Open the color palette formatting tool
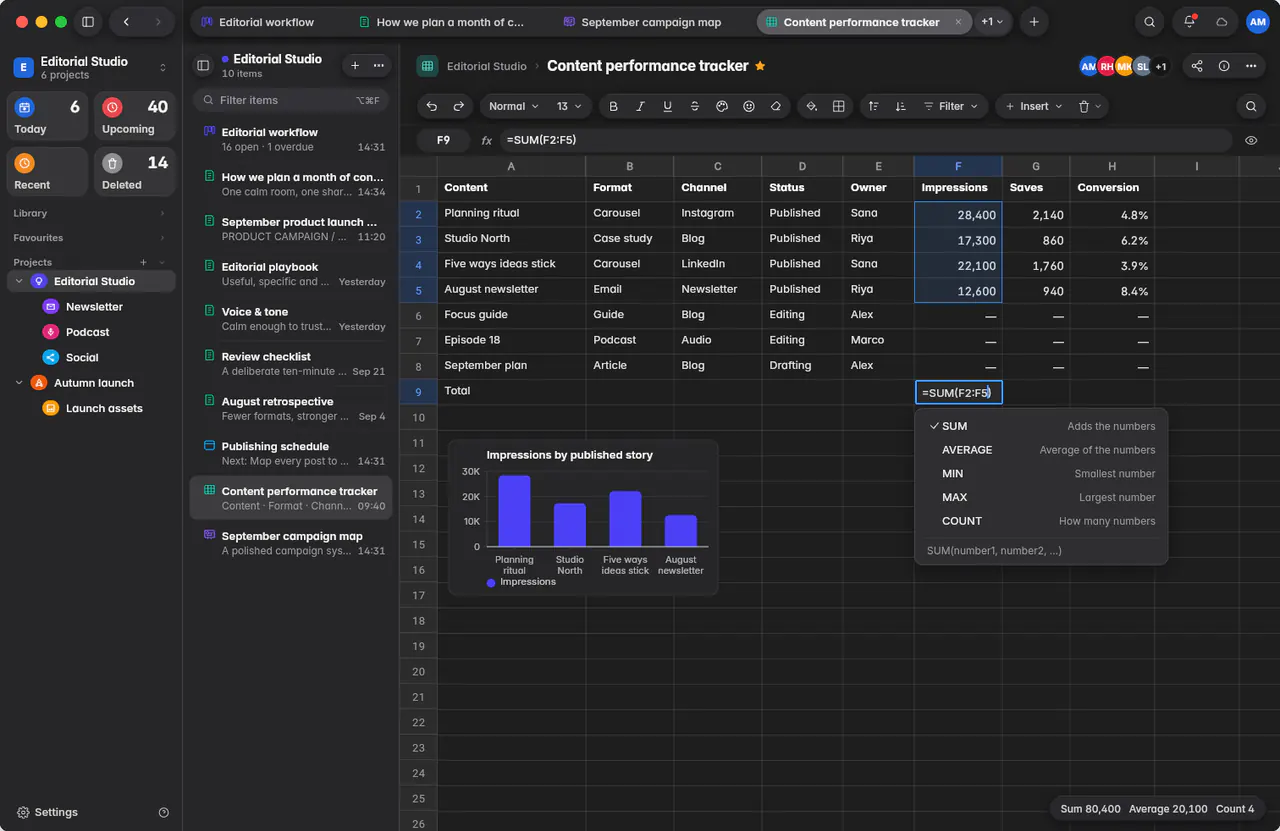This screenshot has height=831, width=1280. point(722,106)
